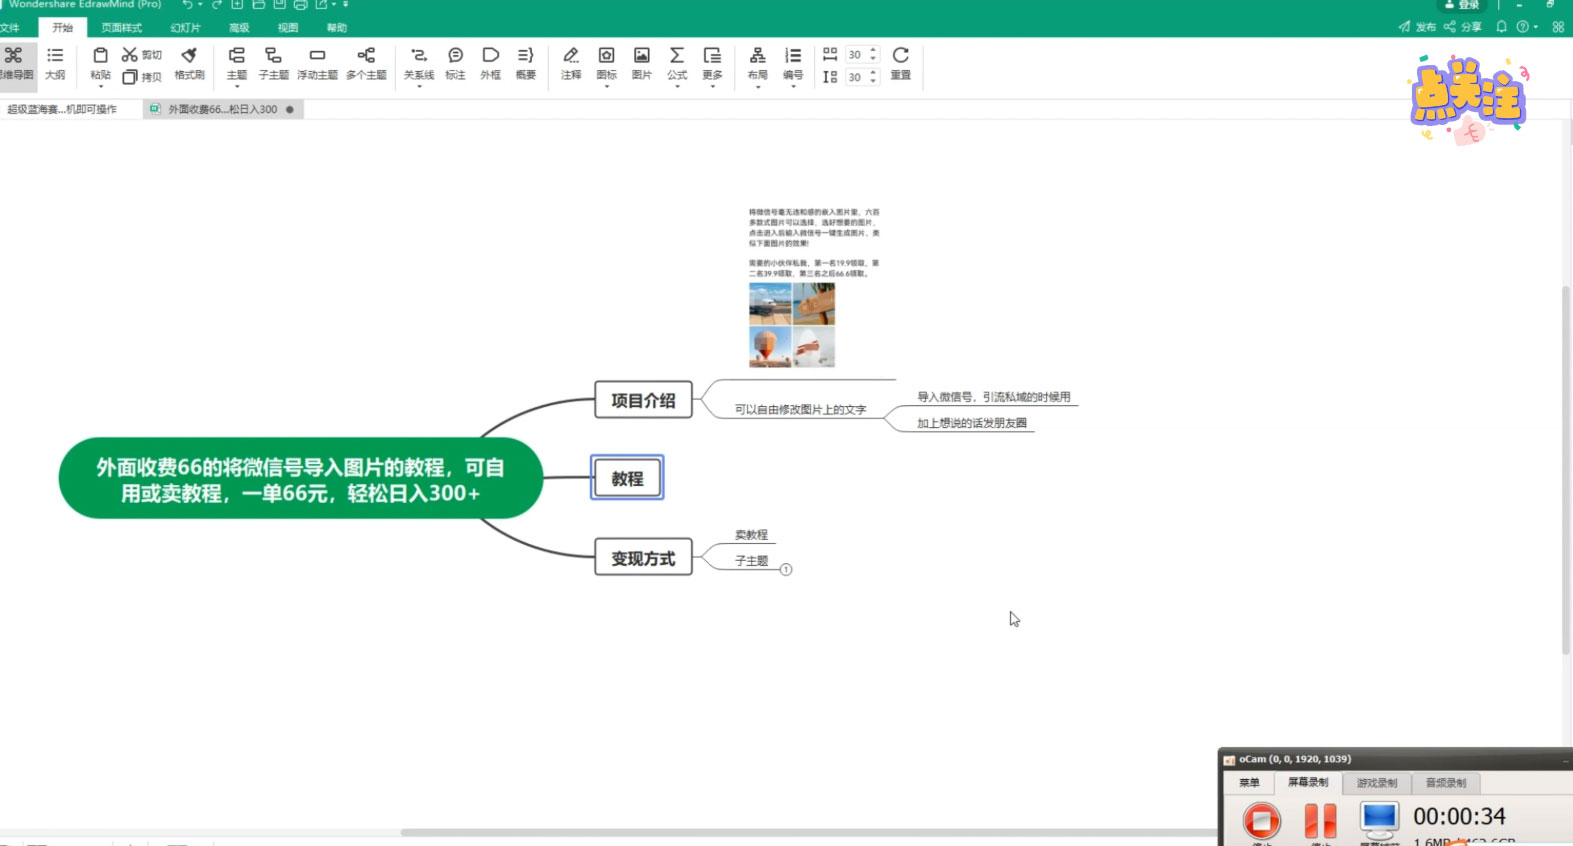
Task: Add a 浮动主题 floating topic
Action: coord(317,62)
